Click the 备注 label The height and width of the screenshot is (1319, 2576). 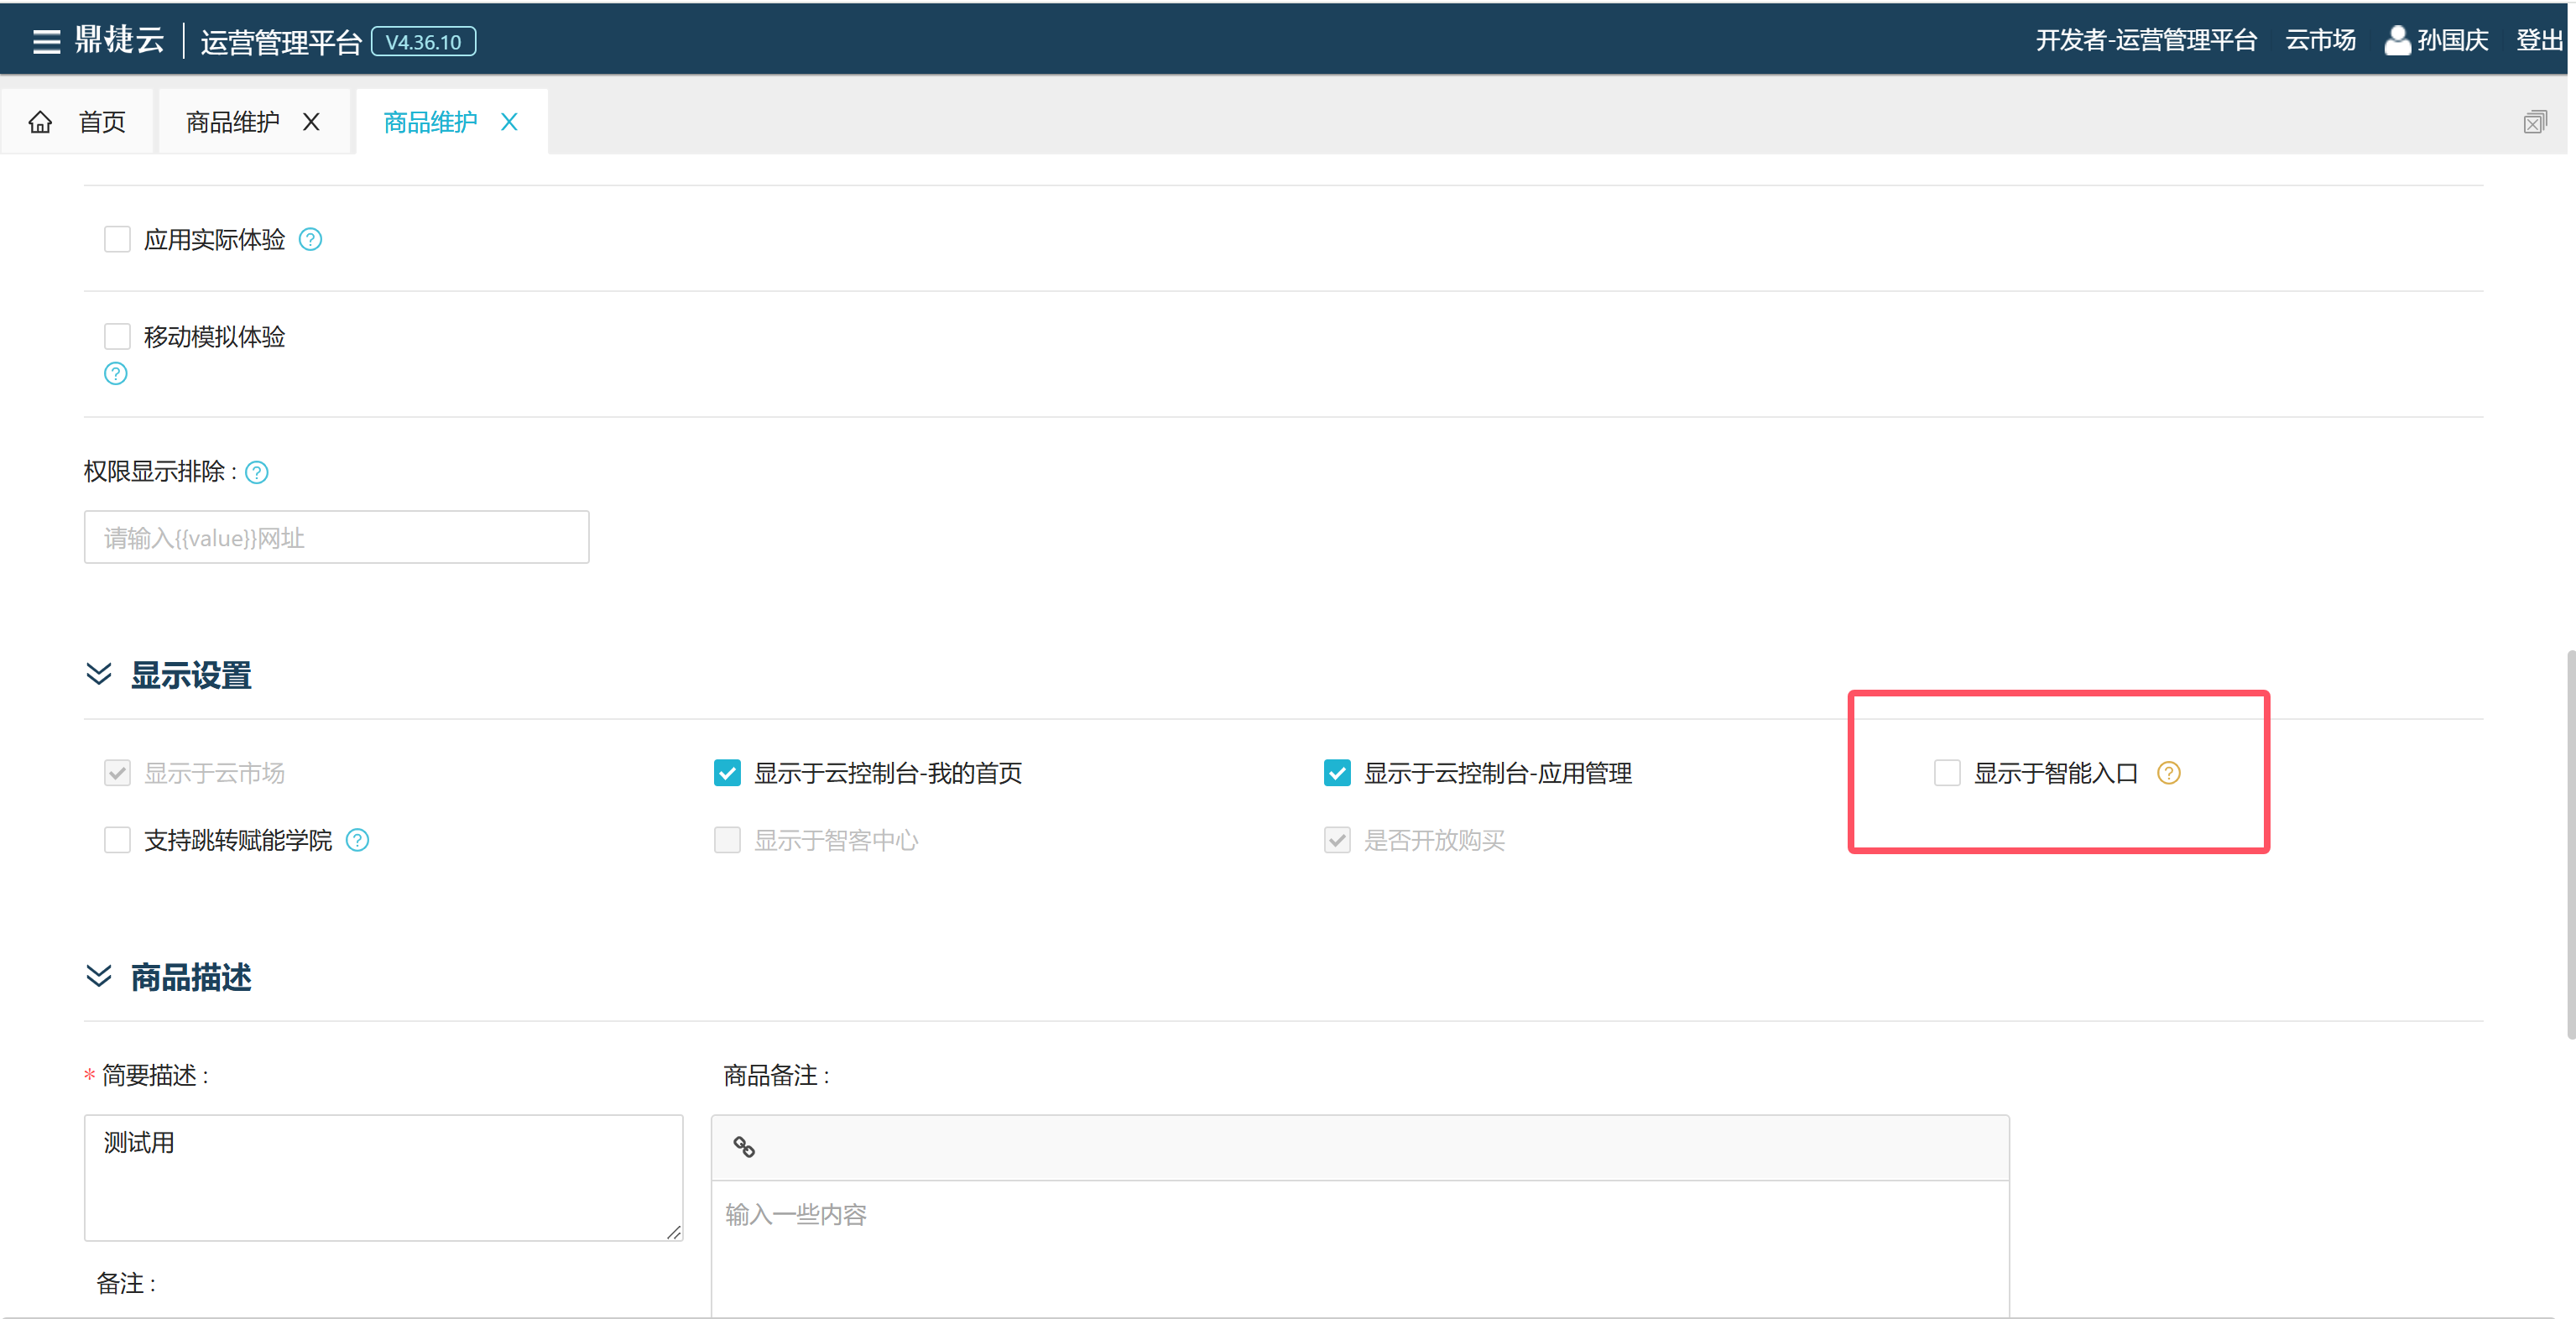click(126, 1284)
